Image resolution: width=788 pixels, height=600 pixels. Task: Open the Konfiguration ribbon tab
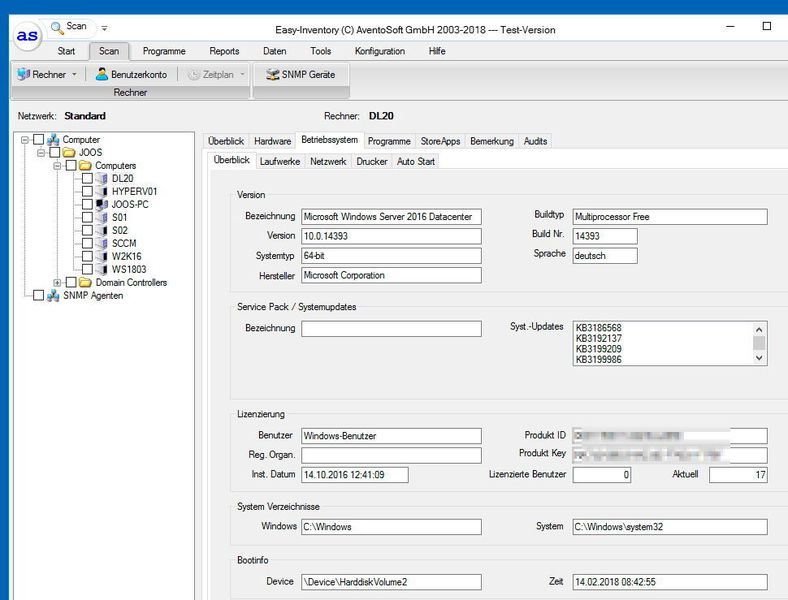[379, 51]
